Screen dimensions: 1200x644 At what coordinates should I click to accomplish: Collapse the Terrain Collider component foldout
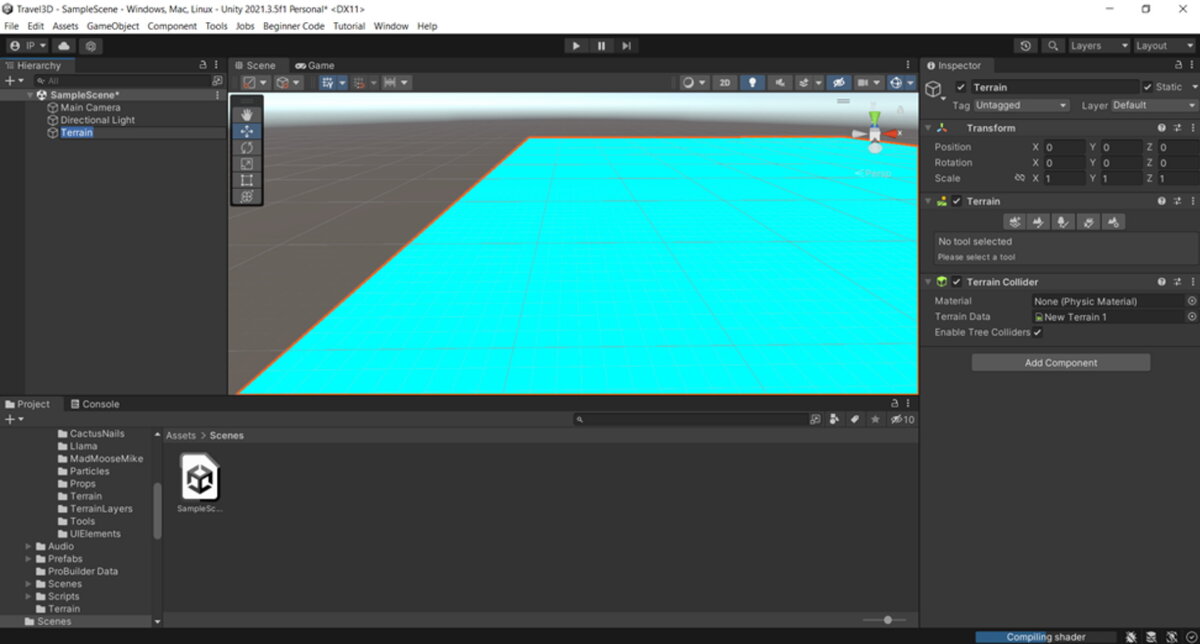(928, 282)
